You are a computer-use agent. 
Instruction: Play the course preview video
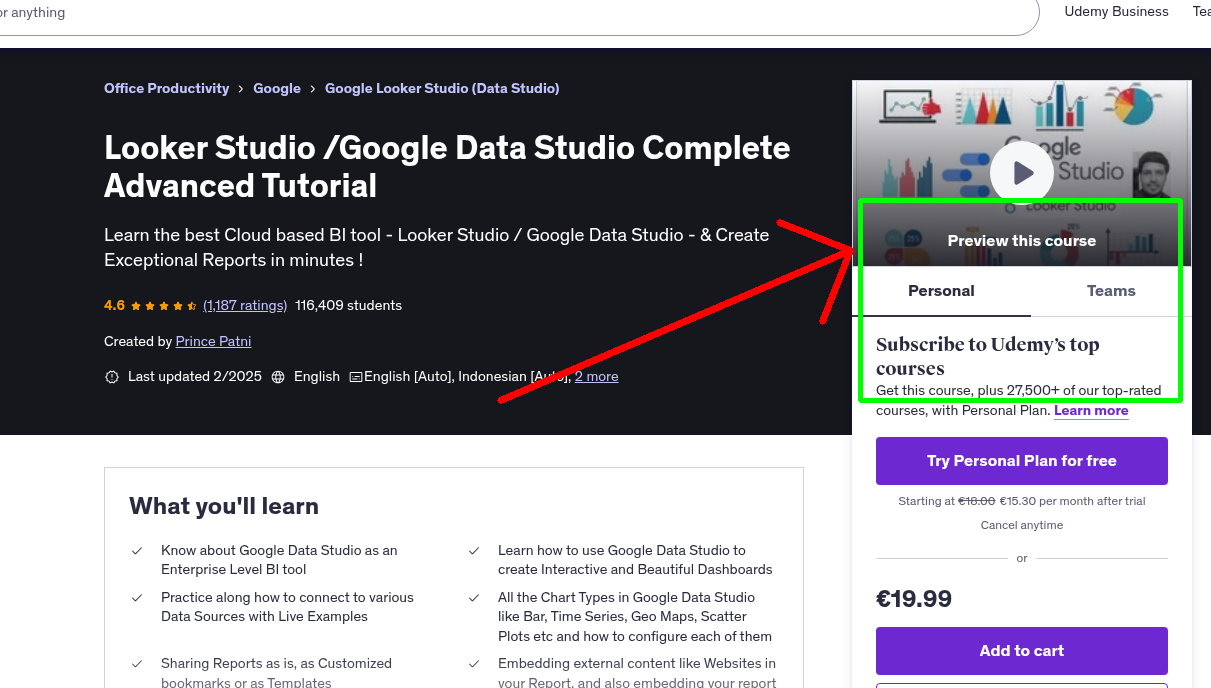coord(1021,172)
